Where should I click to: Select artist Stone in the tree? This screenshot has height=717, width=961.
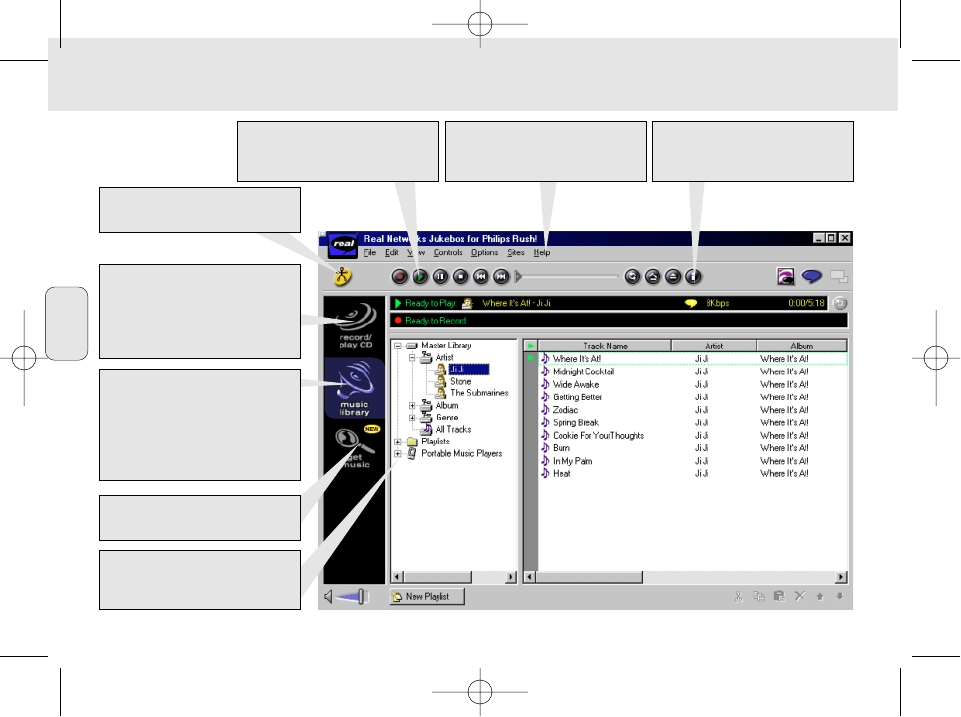pos(460,381)
